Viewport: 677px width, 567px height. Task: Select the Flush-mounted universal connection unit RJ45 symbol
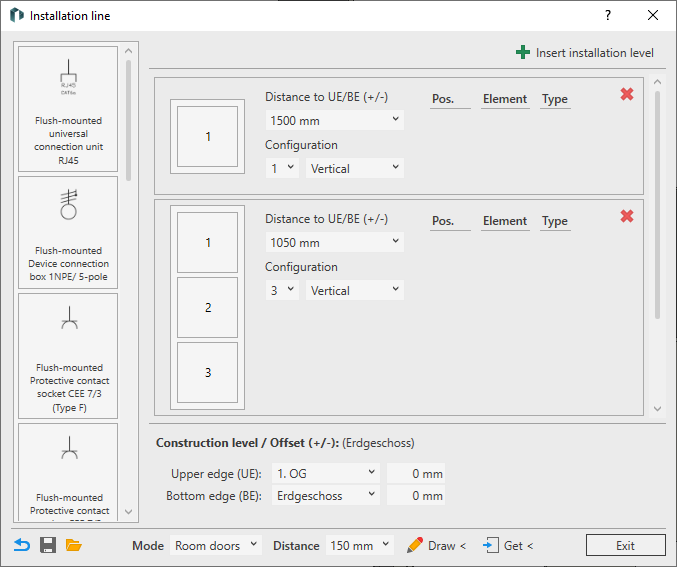pos(68,108)
